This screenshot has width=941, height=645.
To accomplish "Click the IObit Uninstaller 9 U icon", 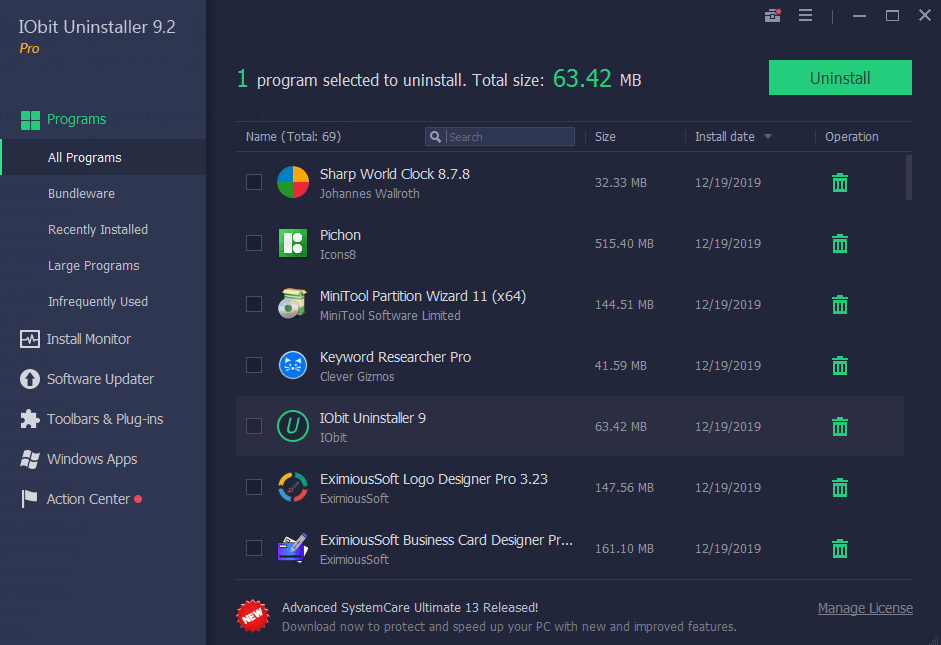I will click(293, 426).
